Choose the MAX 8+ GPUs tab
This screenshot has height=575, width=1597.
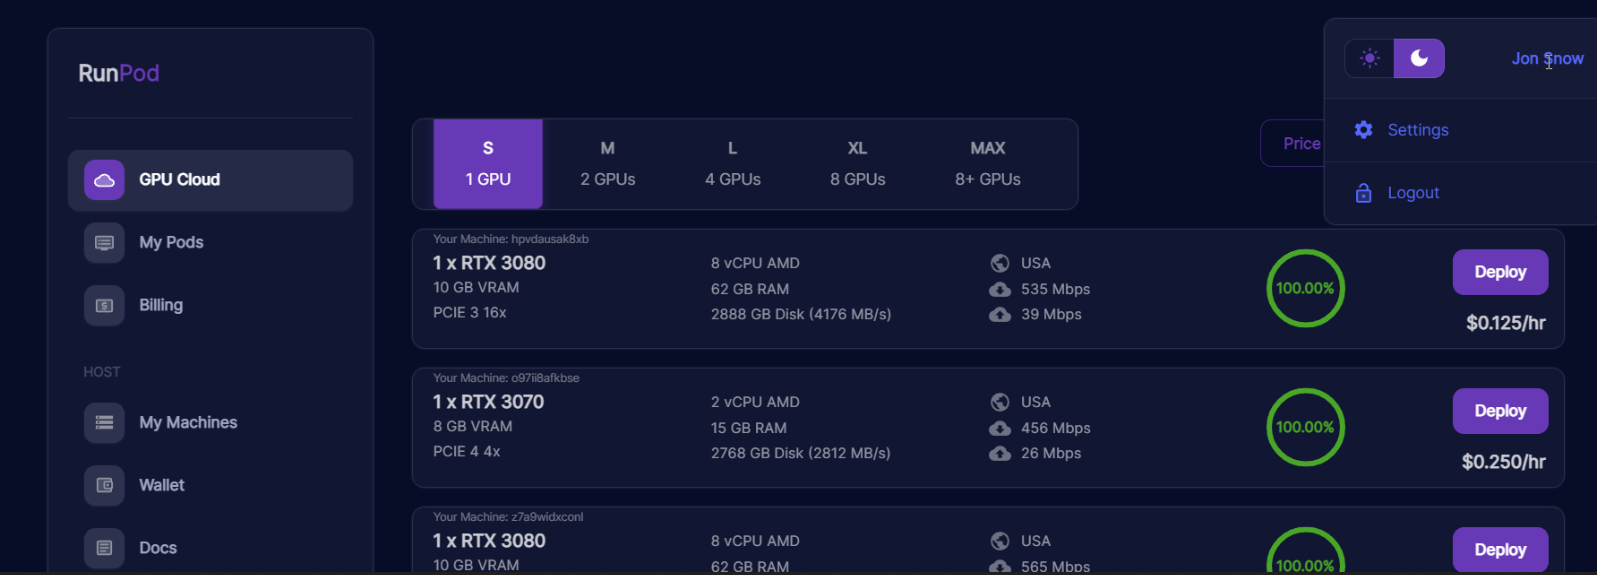pyautogui.click(x=987, y=164)
